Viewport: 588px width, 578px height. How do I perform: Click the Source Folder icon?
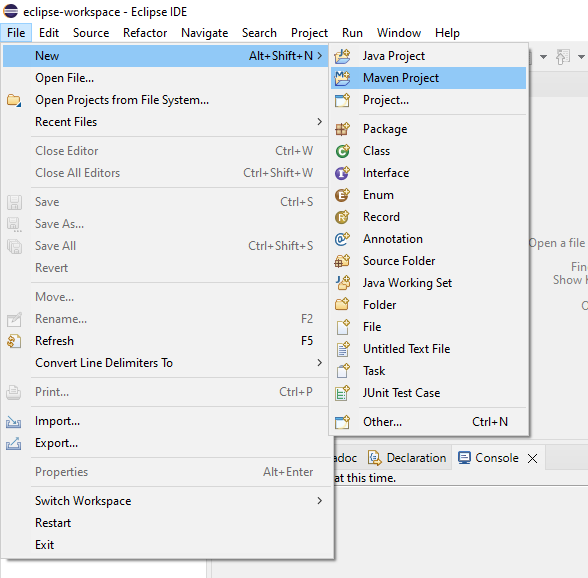tap(342, 261)
